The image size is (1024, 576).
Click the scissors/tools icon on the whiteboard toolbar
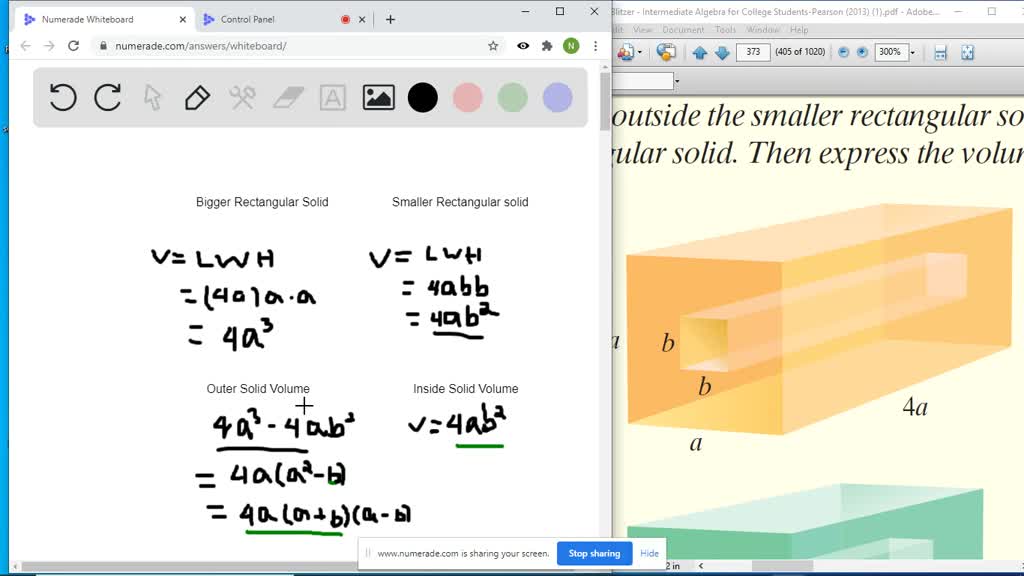241,97
